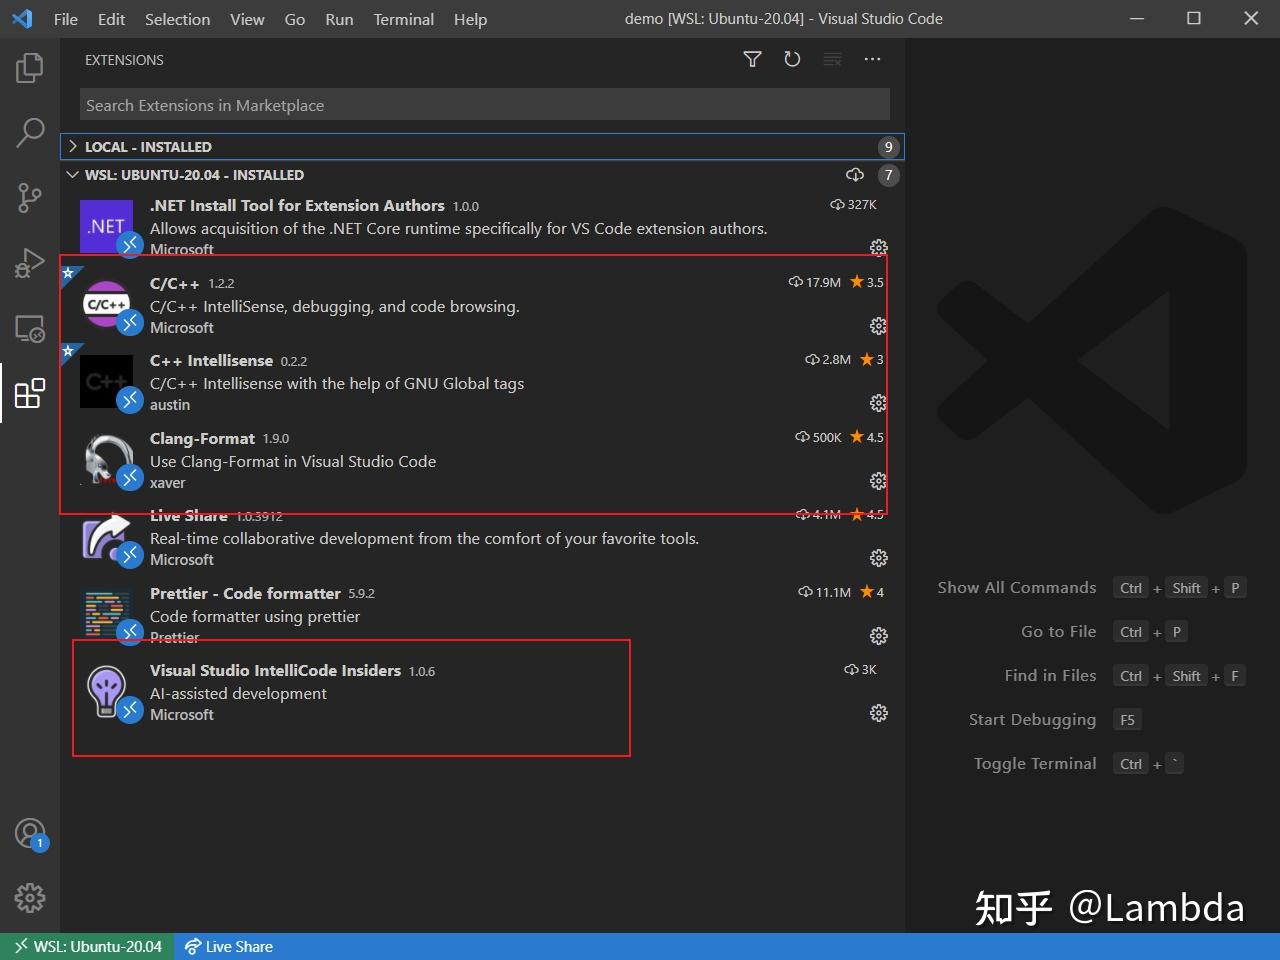Image resolution: width=1280 pixels, height=960 pixels.
Task: Open the manage gear for the C/C++ extension
Action: [877, 325]
